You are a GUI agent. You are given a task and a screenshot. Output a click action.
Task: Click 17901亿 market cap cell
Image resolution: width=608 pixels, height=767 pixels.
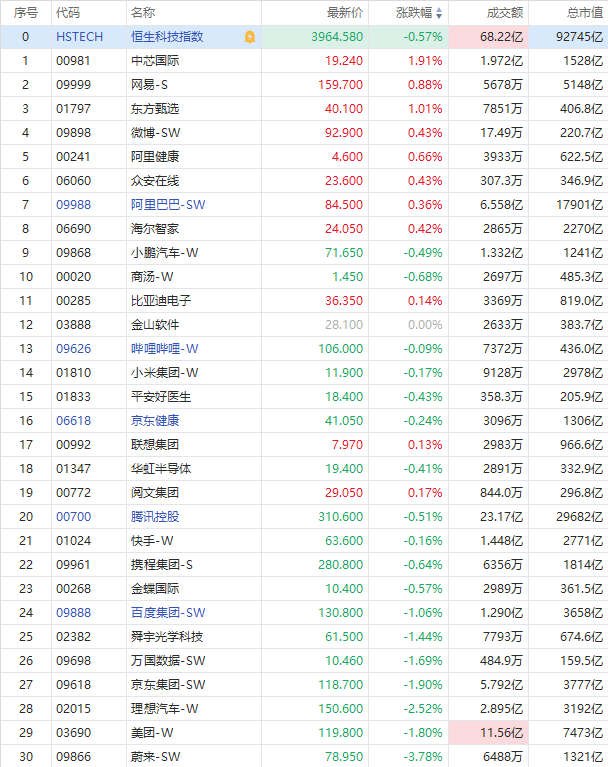(568, 204)
